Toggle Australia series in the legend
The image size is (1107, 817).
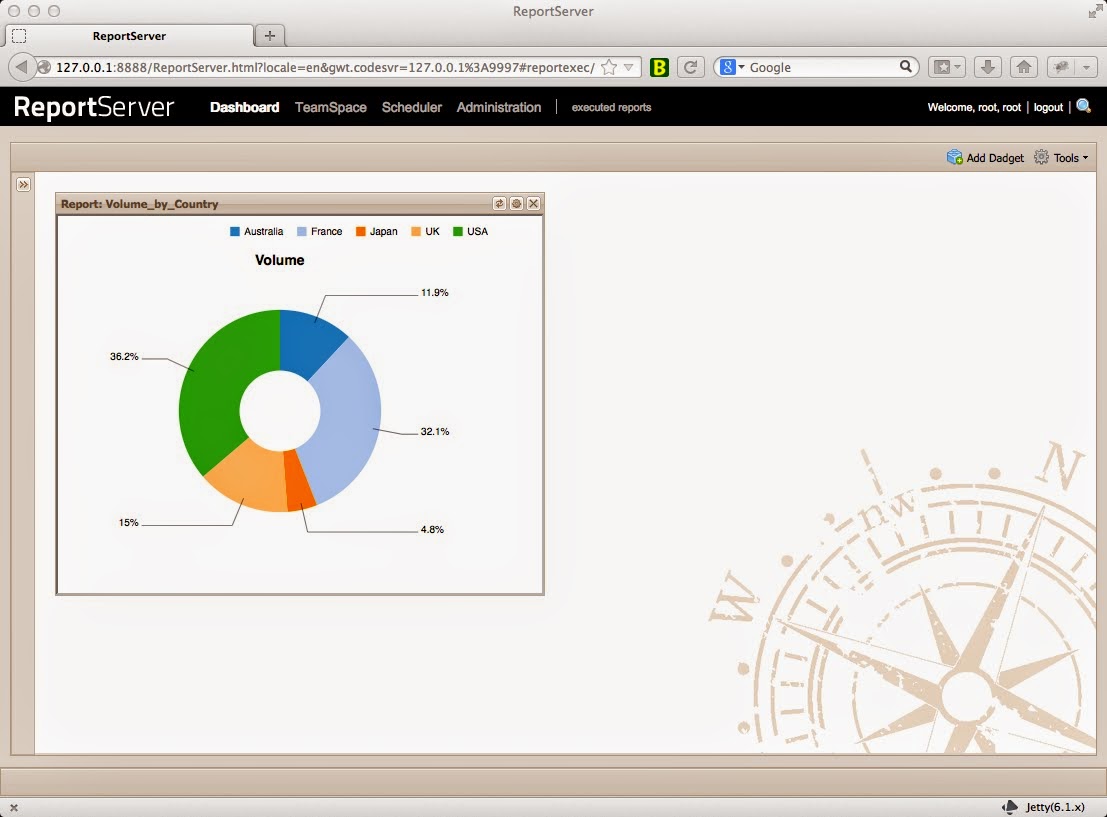(x=256, y=232)
